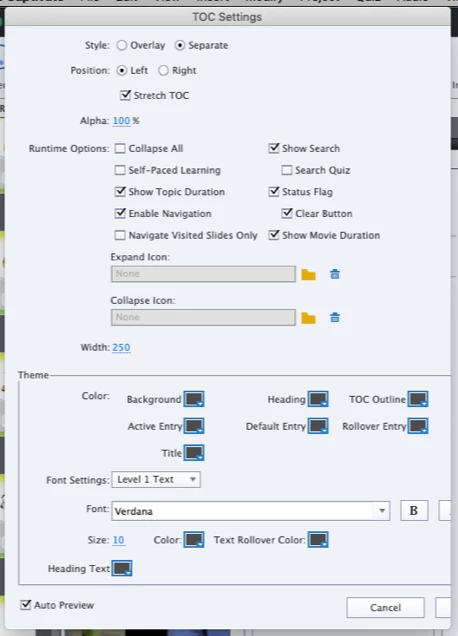The width and height of the screenshot is (458, 636).
Task: Open the Text Rollover Color picker
Action: click(x=318, y=540)
